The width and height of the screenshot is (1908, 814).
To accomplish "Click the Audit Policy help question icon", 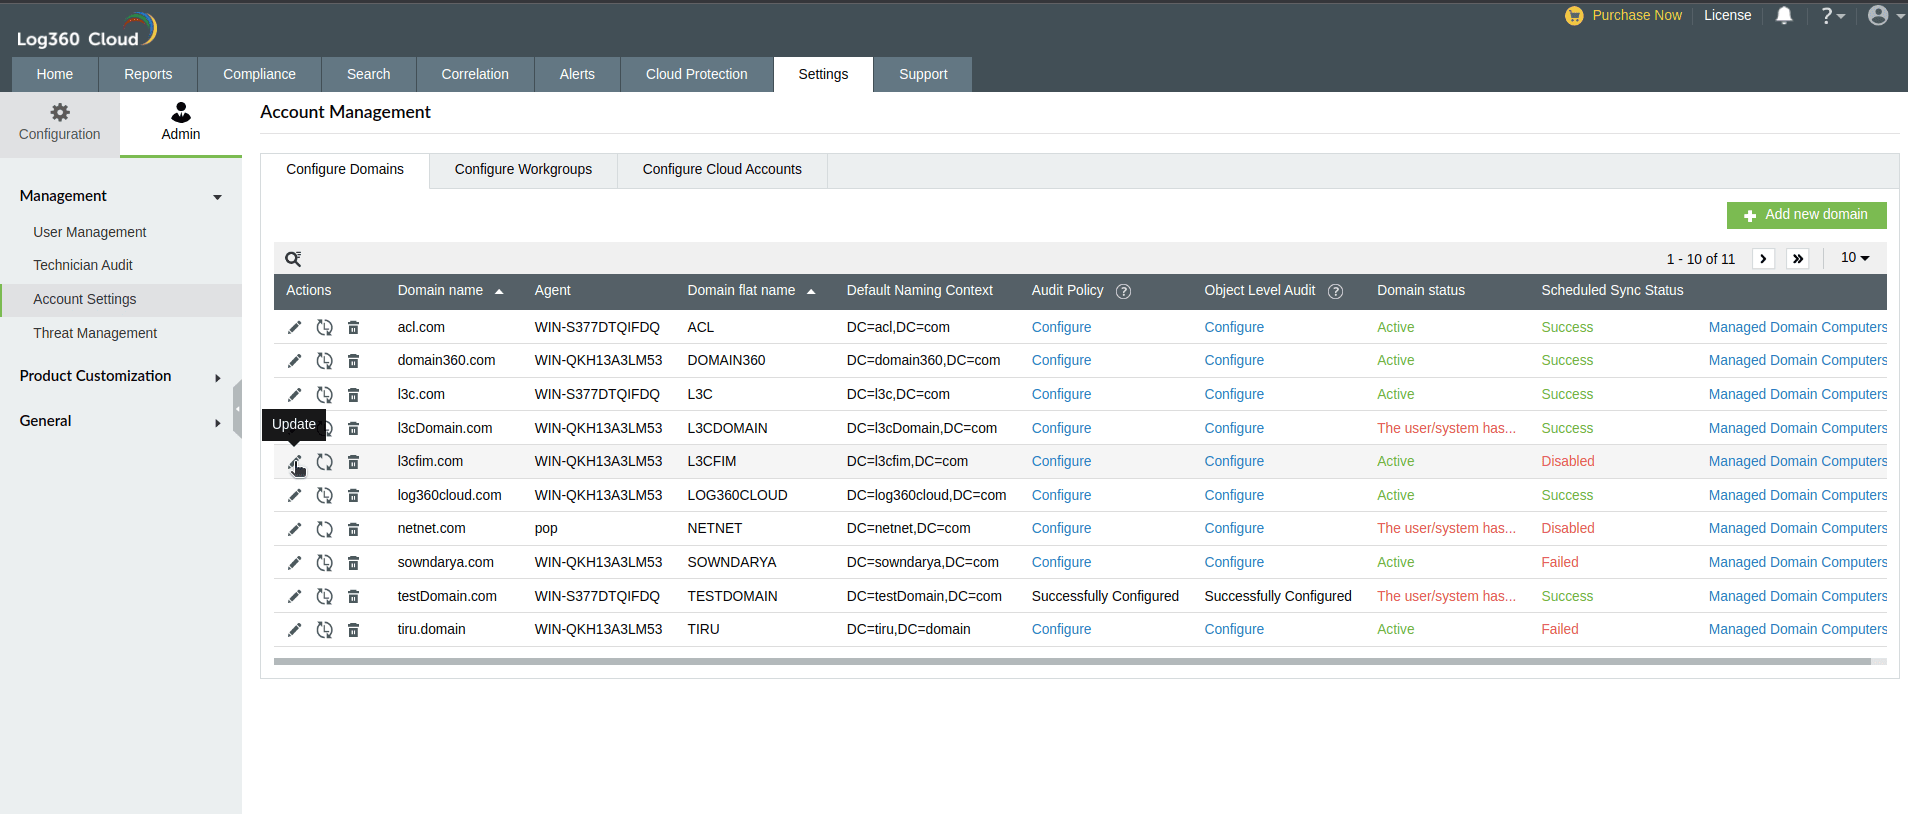I will (1123, 291).
